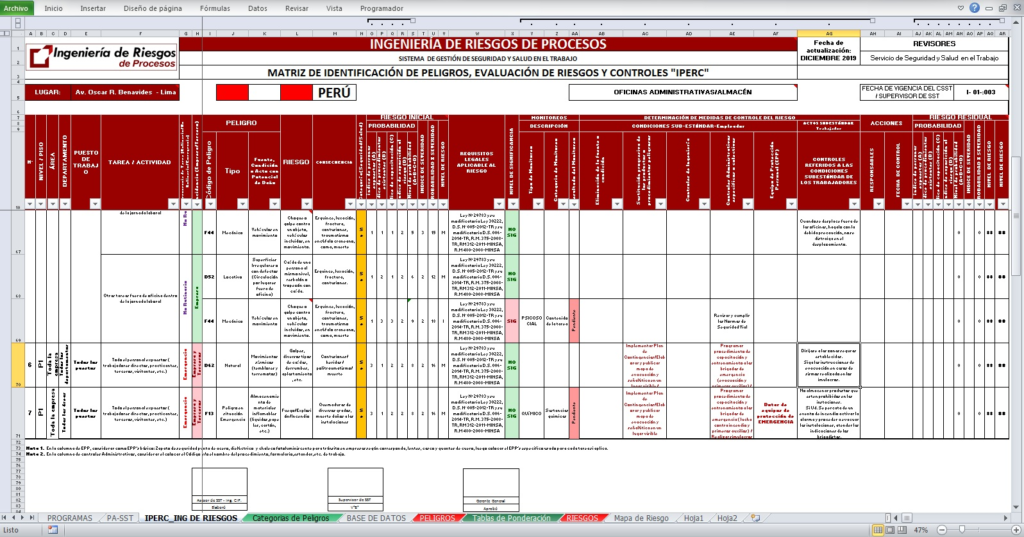Open the Programador ribbon tab
This screenshot has height=537, width=1024.
(382, 7)
